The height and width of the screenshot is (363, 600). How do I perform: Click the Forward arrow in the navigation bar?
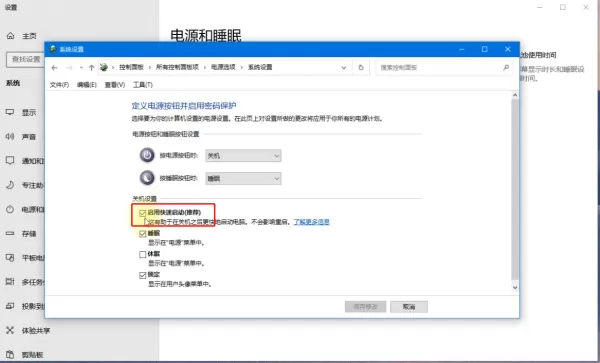[69, 68]
